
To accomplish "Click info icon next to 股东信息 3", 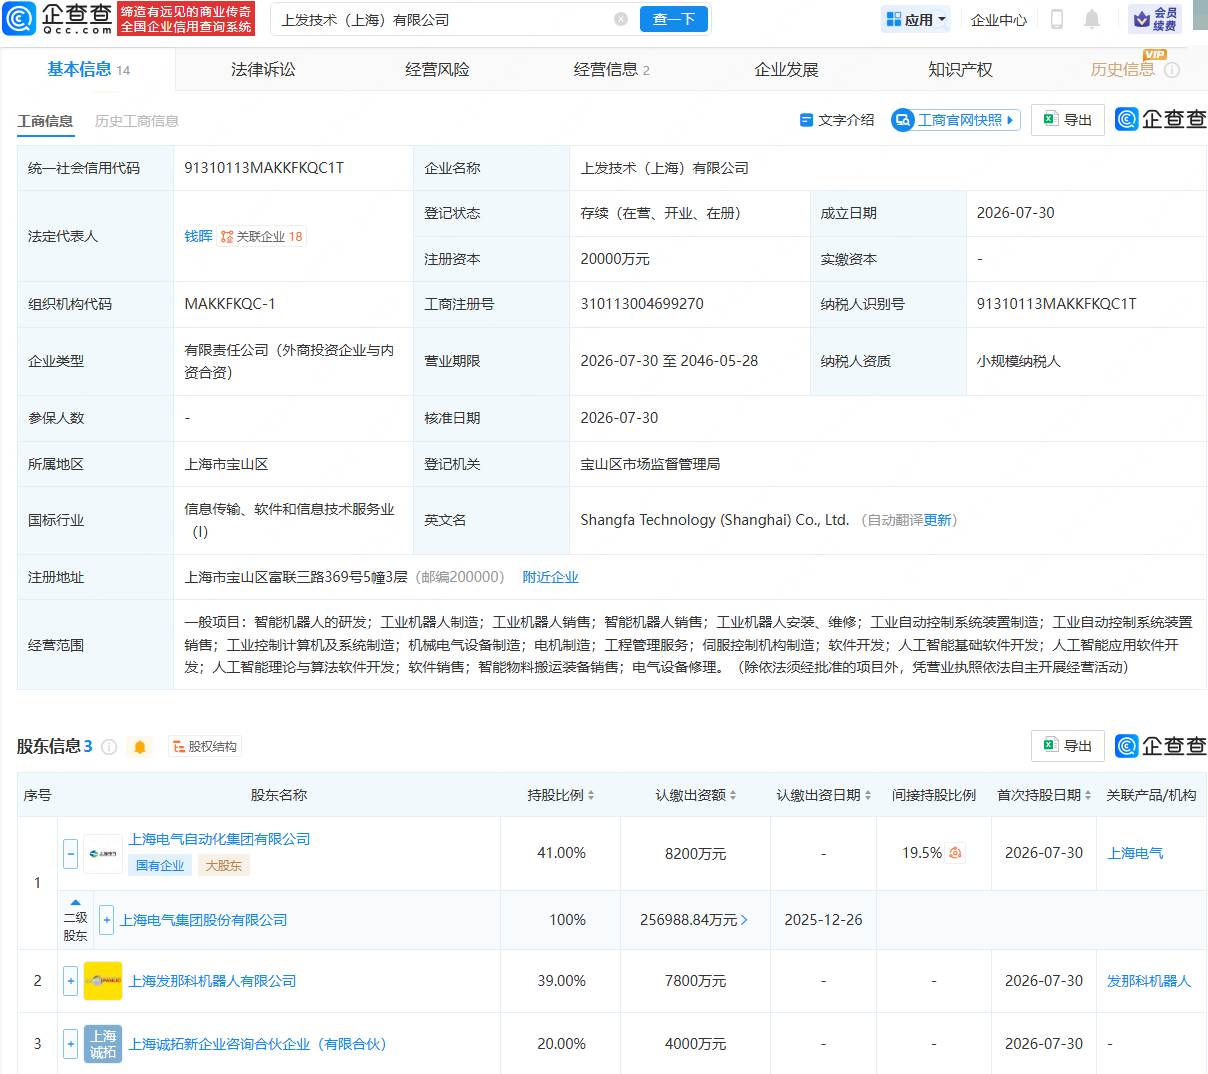I will tap(109, 747).
